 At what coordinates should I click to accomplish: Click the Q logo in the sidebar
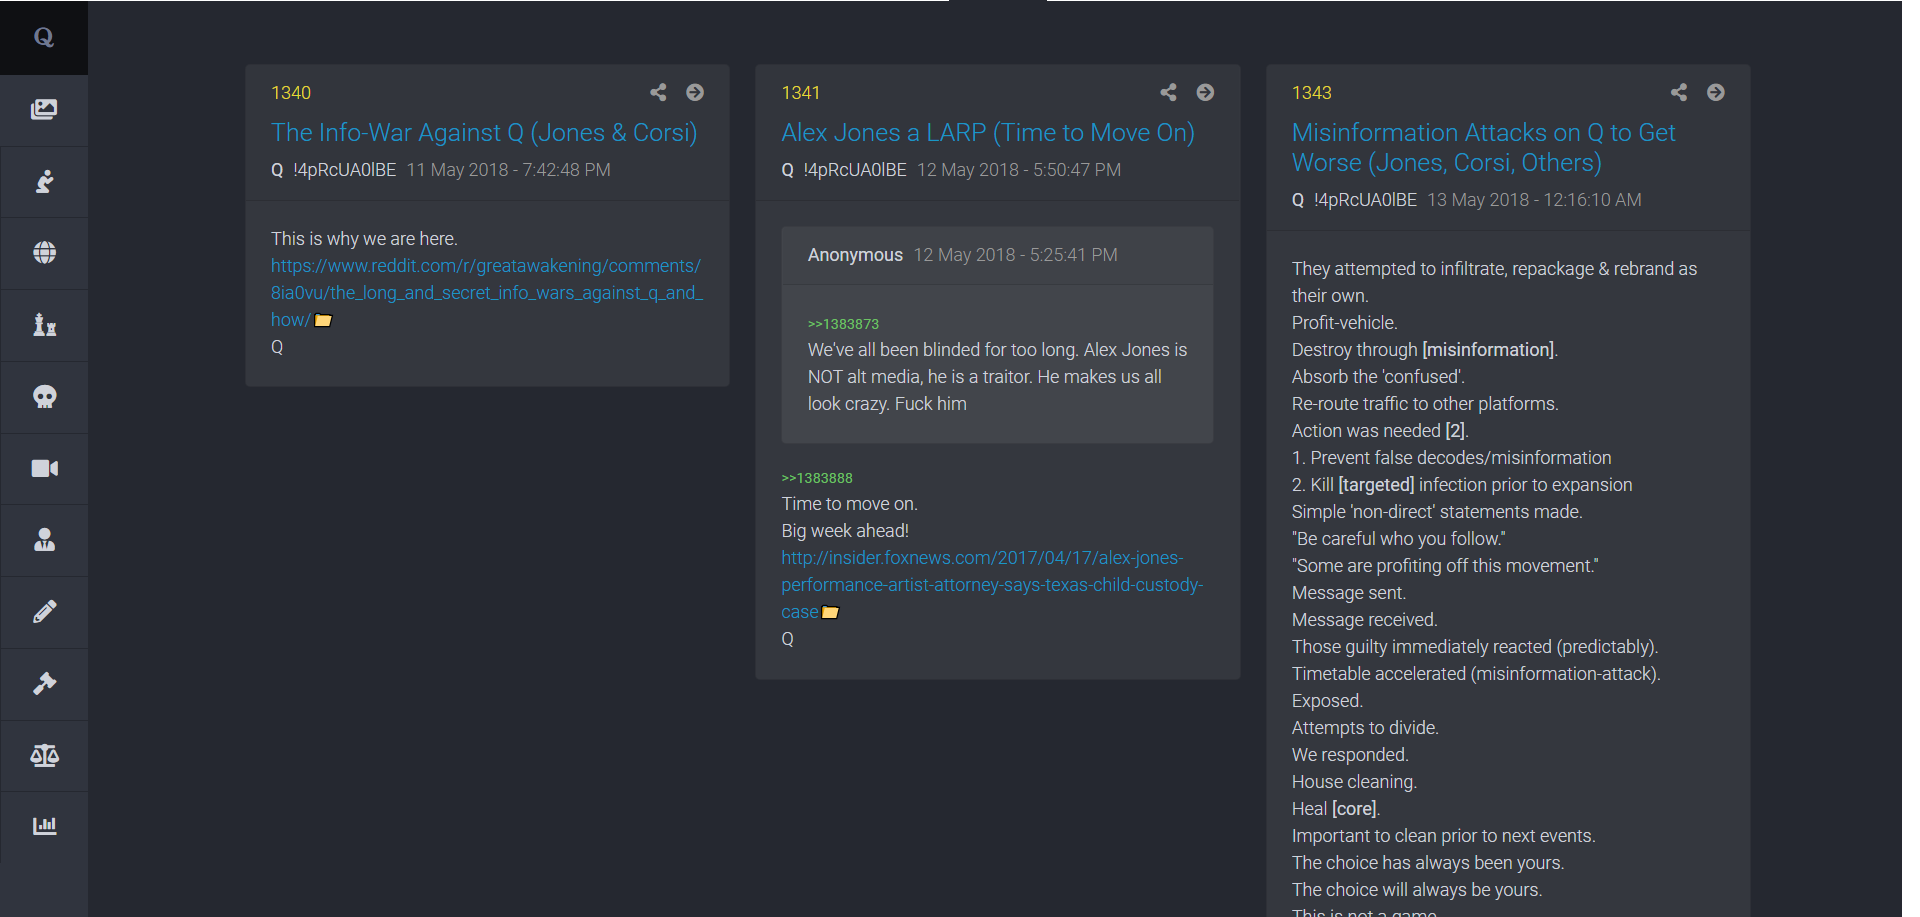44,37
